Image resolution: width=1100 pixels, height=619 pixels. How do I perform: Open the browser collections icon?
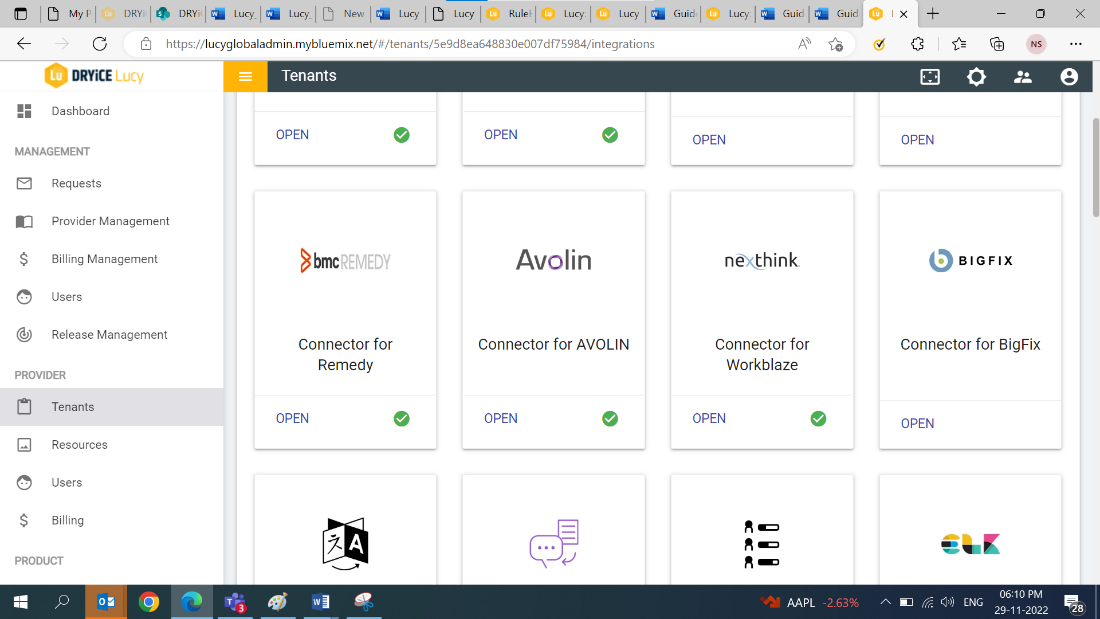pos(997,44)
